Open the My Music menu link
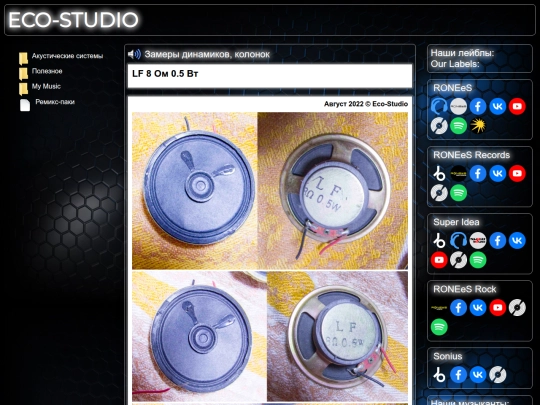The width and height of the screenshot is (540, 405). pos(46,86)
